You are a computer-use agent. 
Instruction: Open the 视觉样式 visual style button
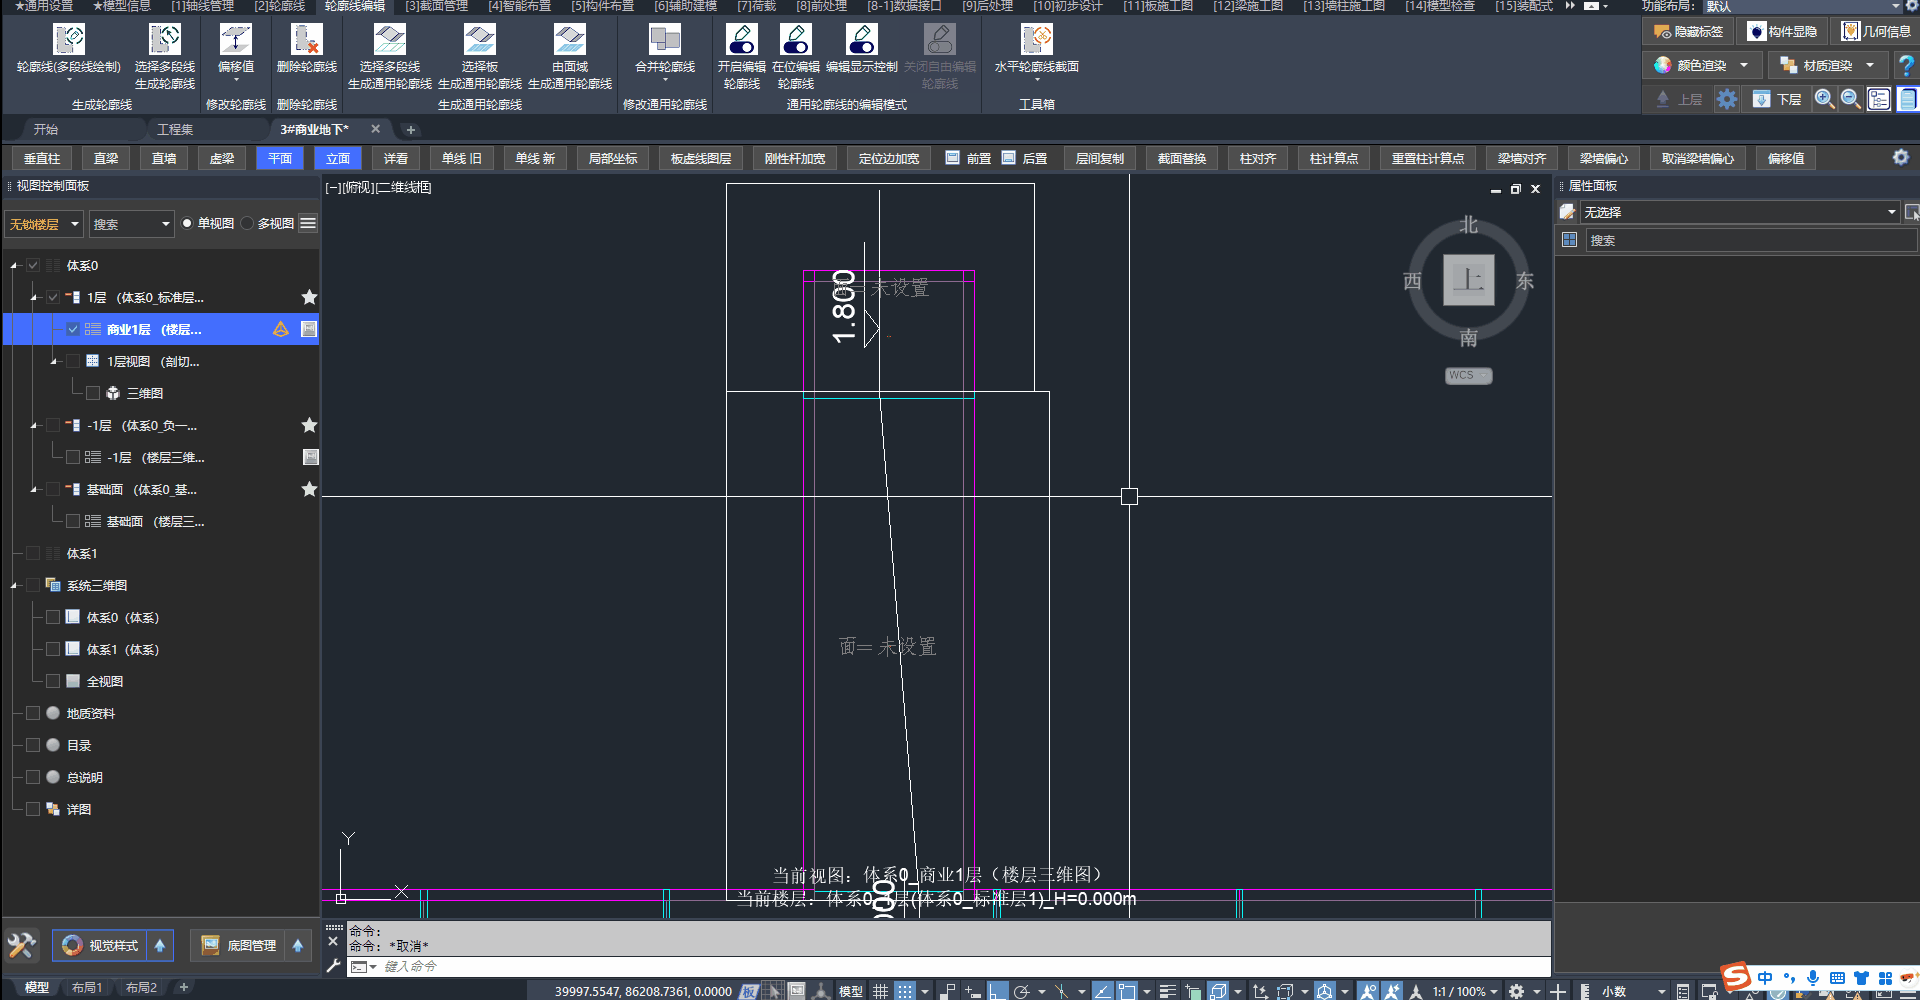[x=100, y=945]
